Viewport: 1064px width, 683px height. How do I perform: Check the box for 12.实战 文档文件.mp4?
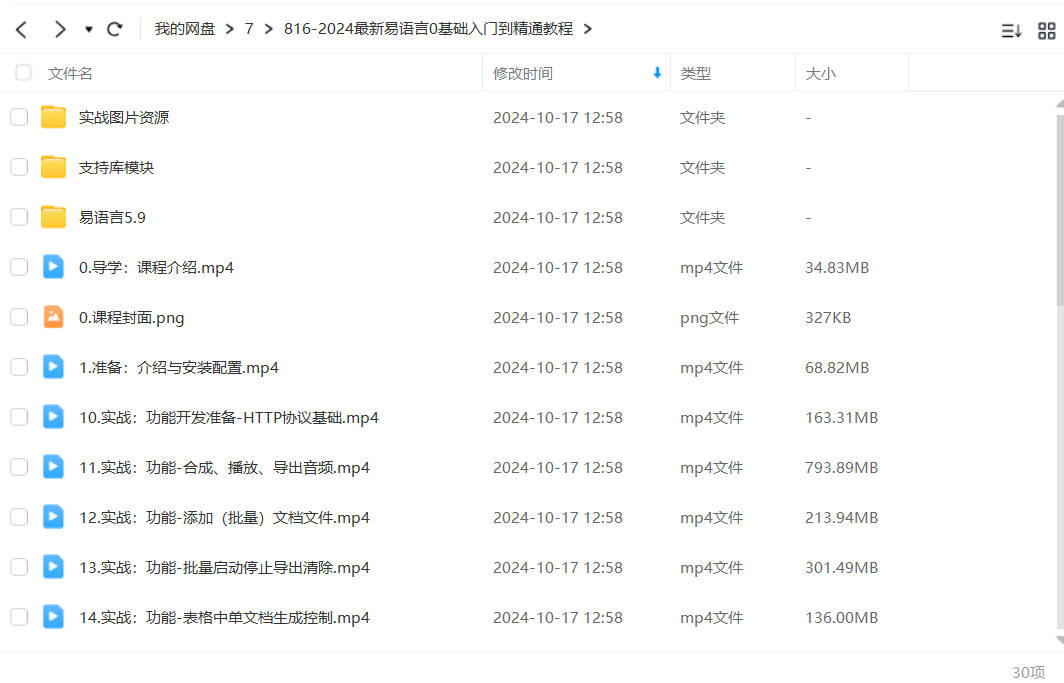click(19, 517)
